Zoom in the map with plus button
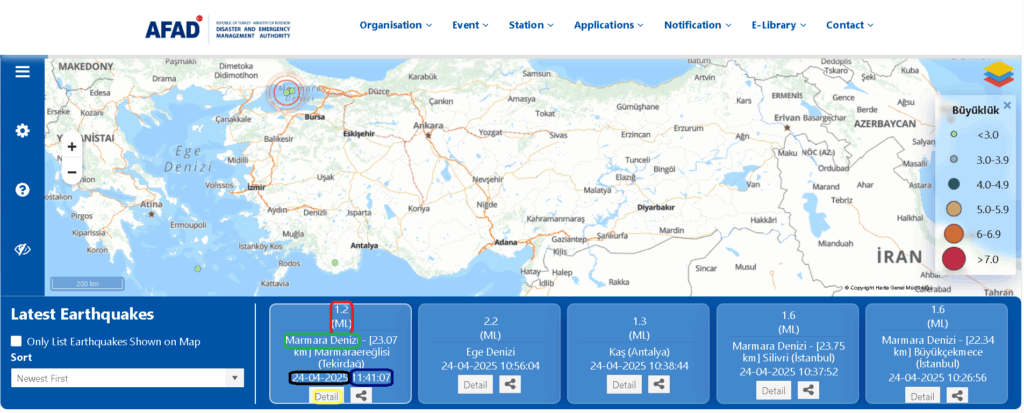1024x413 pixels. point(72,147)
